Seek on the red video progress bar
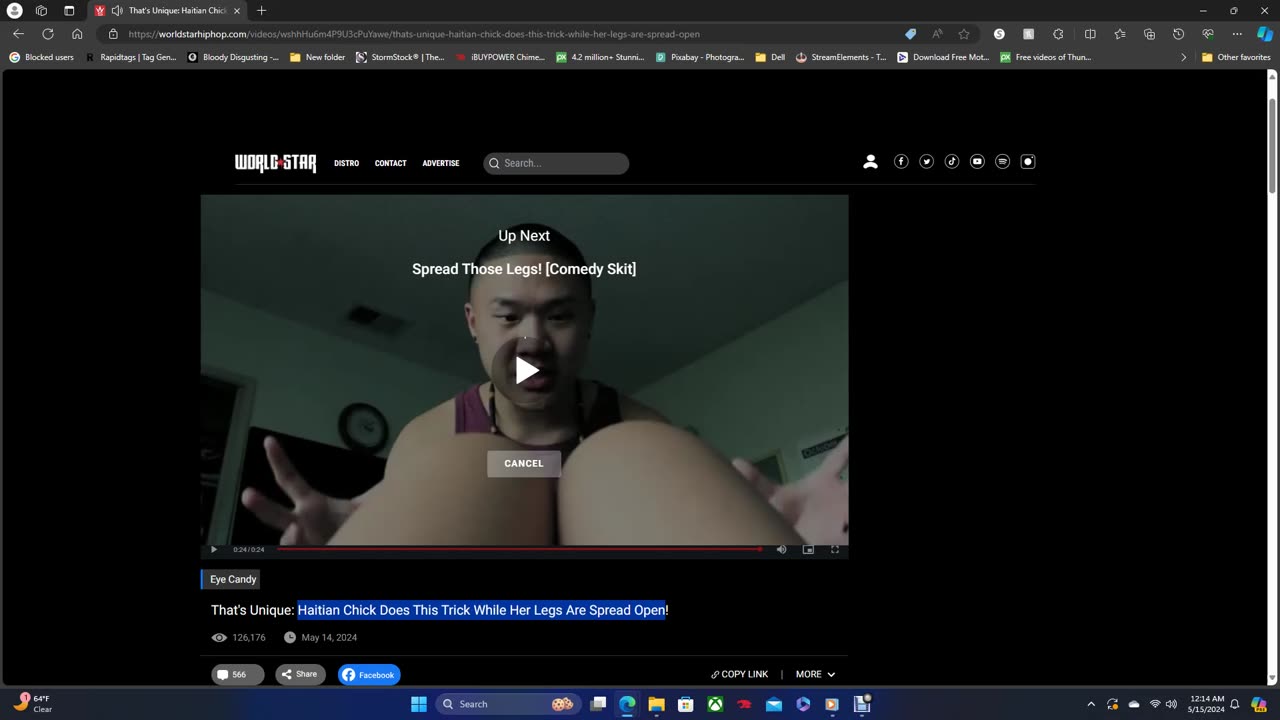This screenshot has width=1280, height=720. (x=519, y=549)
